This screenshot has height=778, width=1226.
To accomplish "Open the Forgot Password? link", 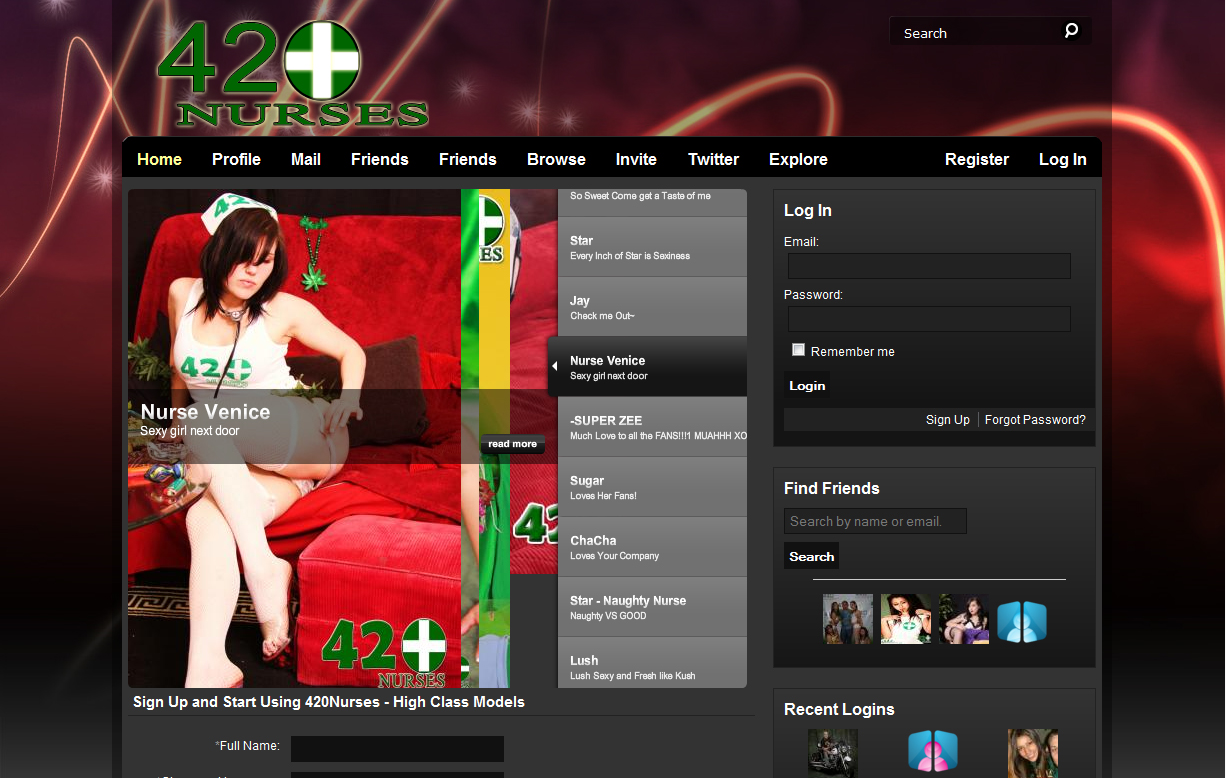I will pyautogui.click(x=1035, y=420).
